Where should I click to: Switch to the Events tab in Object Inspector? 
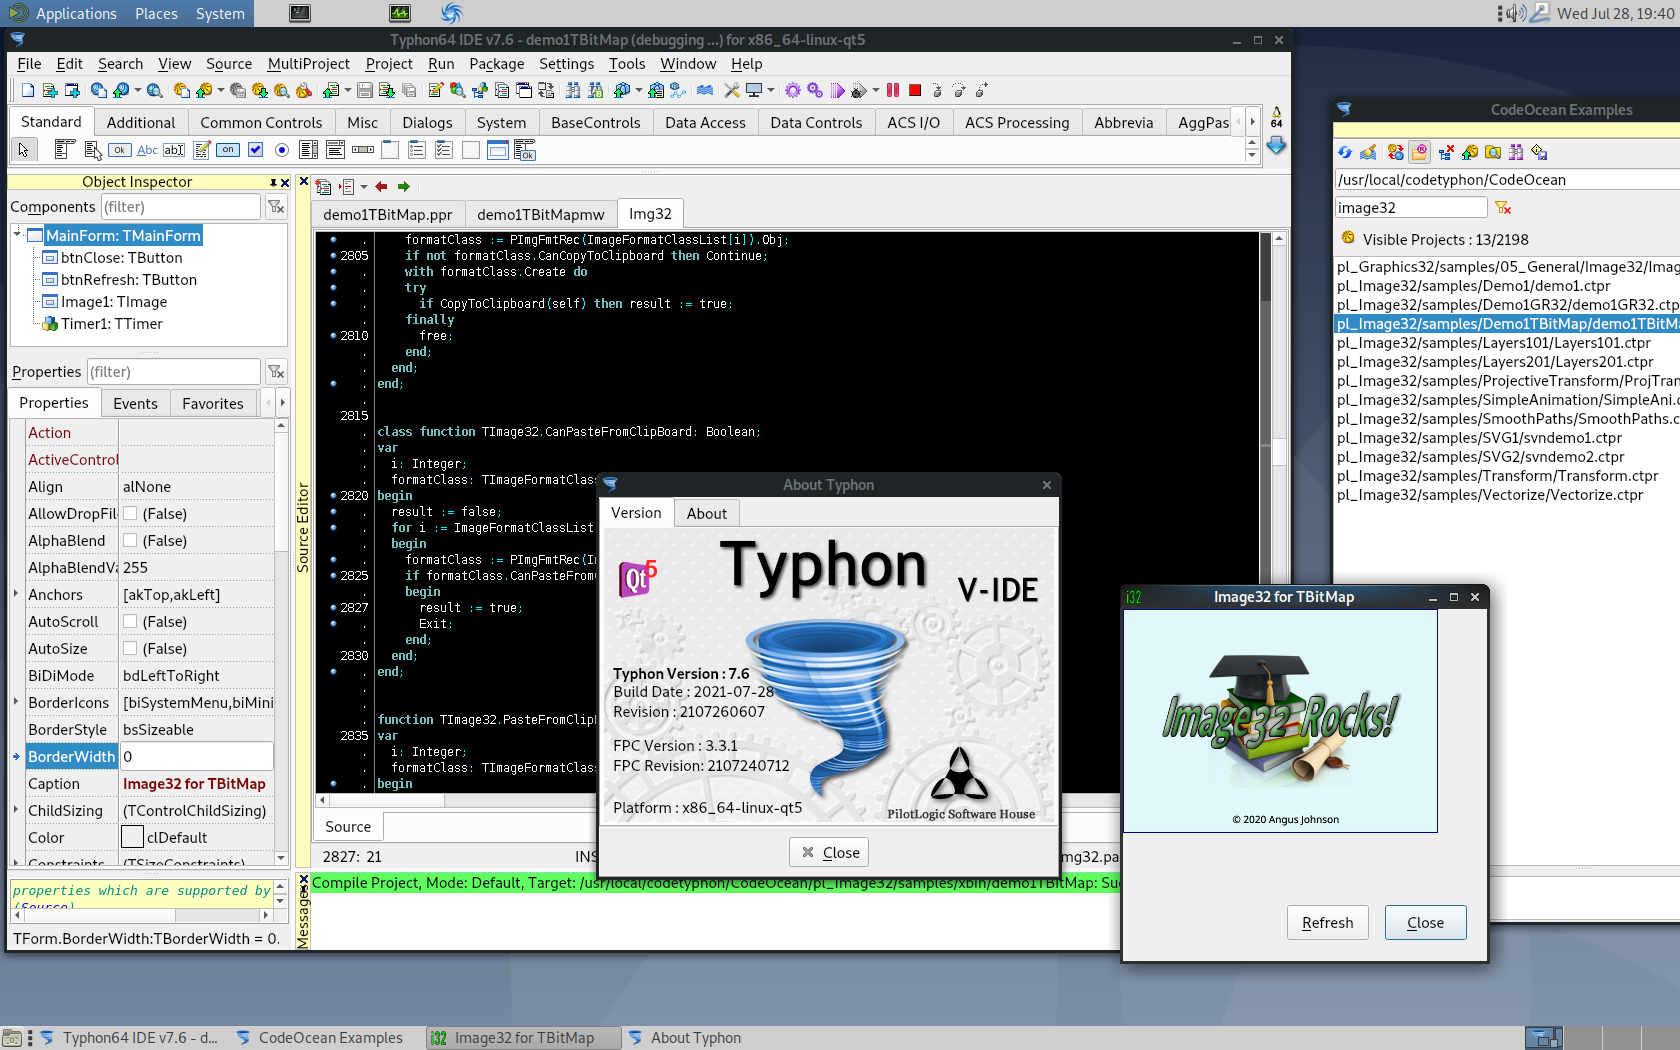(x=135, y=404)
